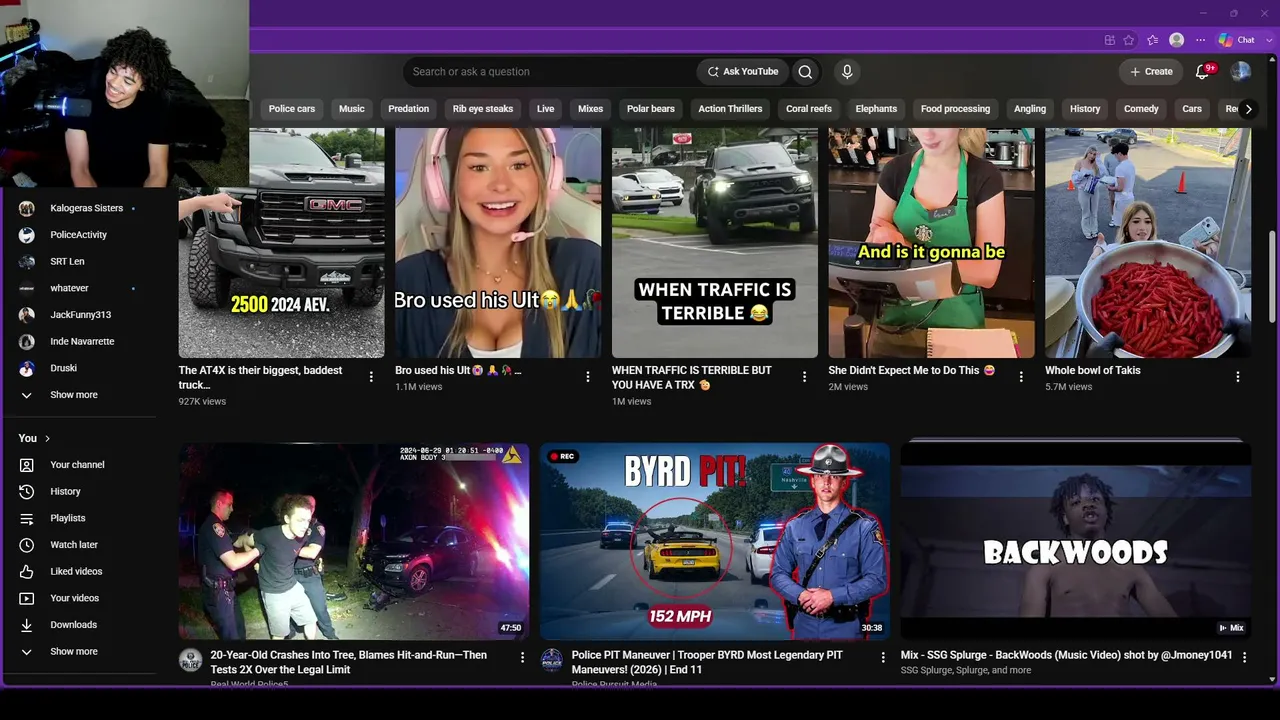Screen dimensions: 1280x720
Task: Filter by the Elephants chip
Action: click(876, 109)
